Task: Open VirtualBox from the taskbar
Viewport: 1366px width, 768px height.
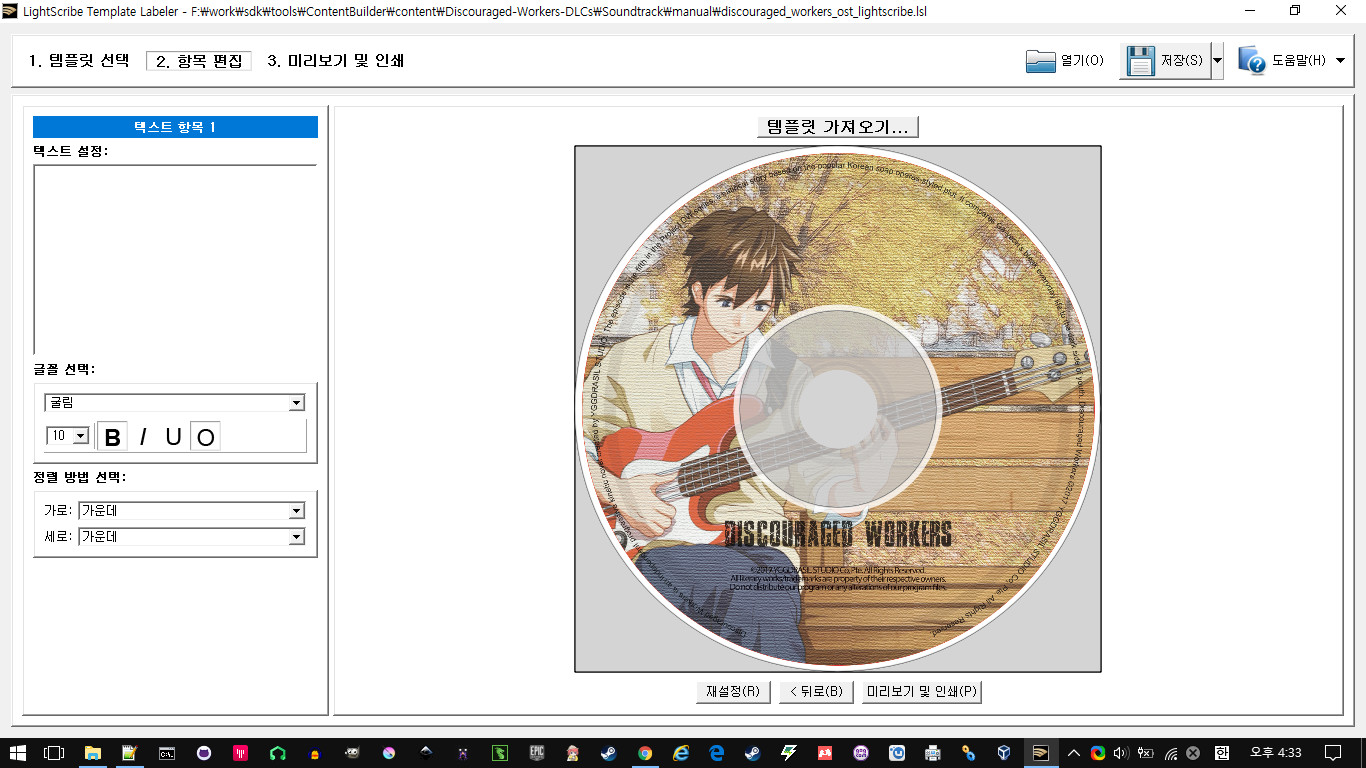Action: click(x=1004, y=753)
